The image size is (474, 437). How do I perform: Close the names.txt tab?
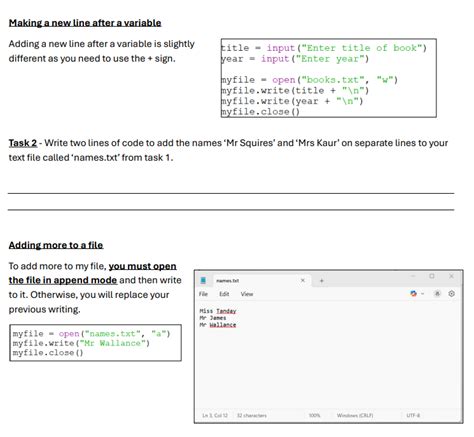[303, 280]
